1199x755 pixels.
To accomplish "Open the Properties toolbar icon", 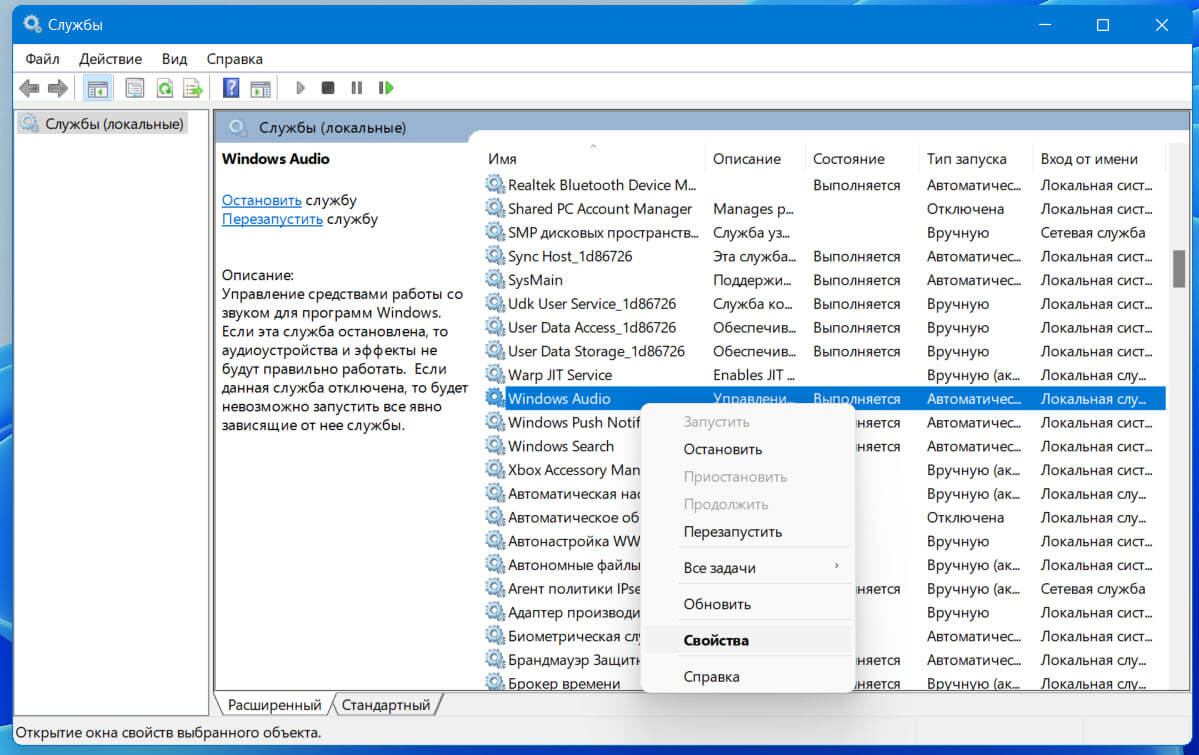I will click(x=135, y=88).
